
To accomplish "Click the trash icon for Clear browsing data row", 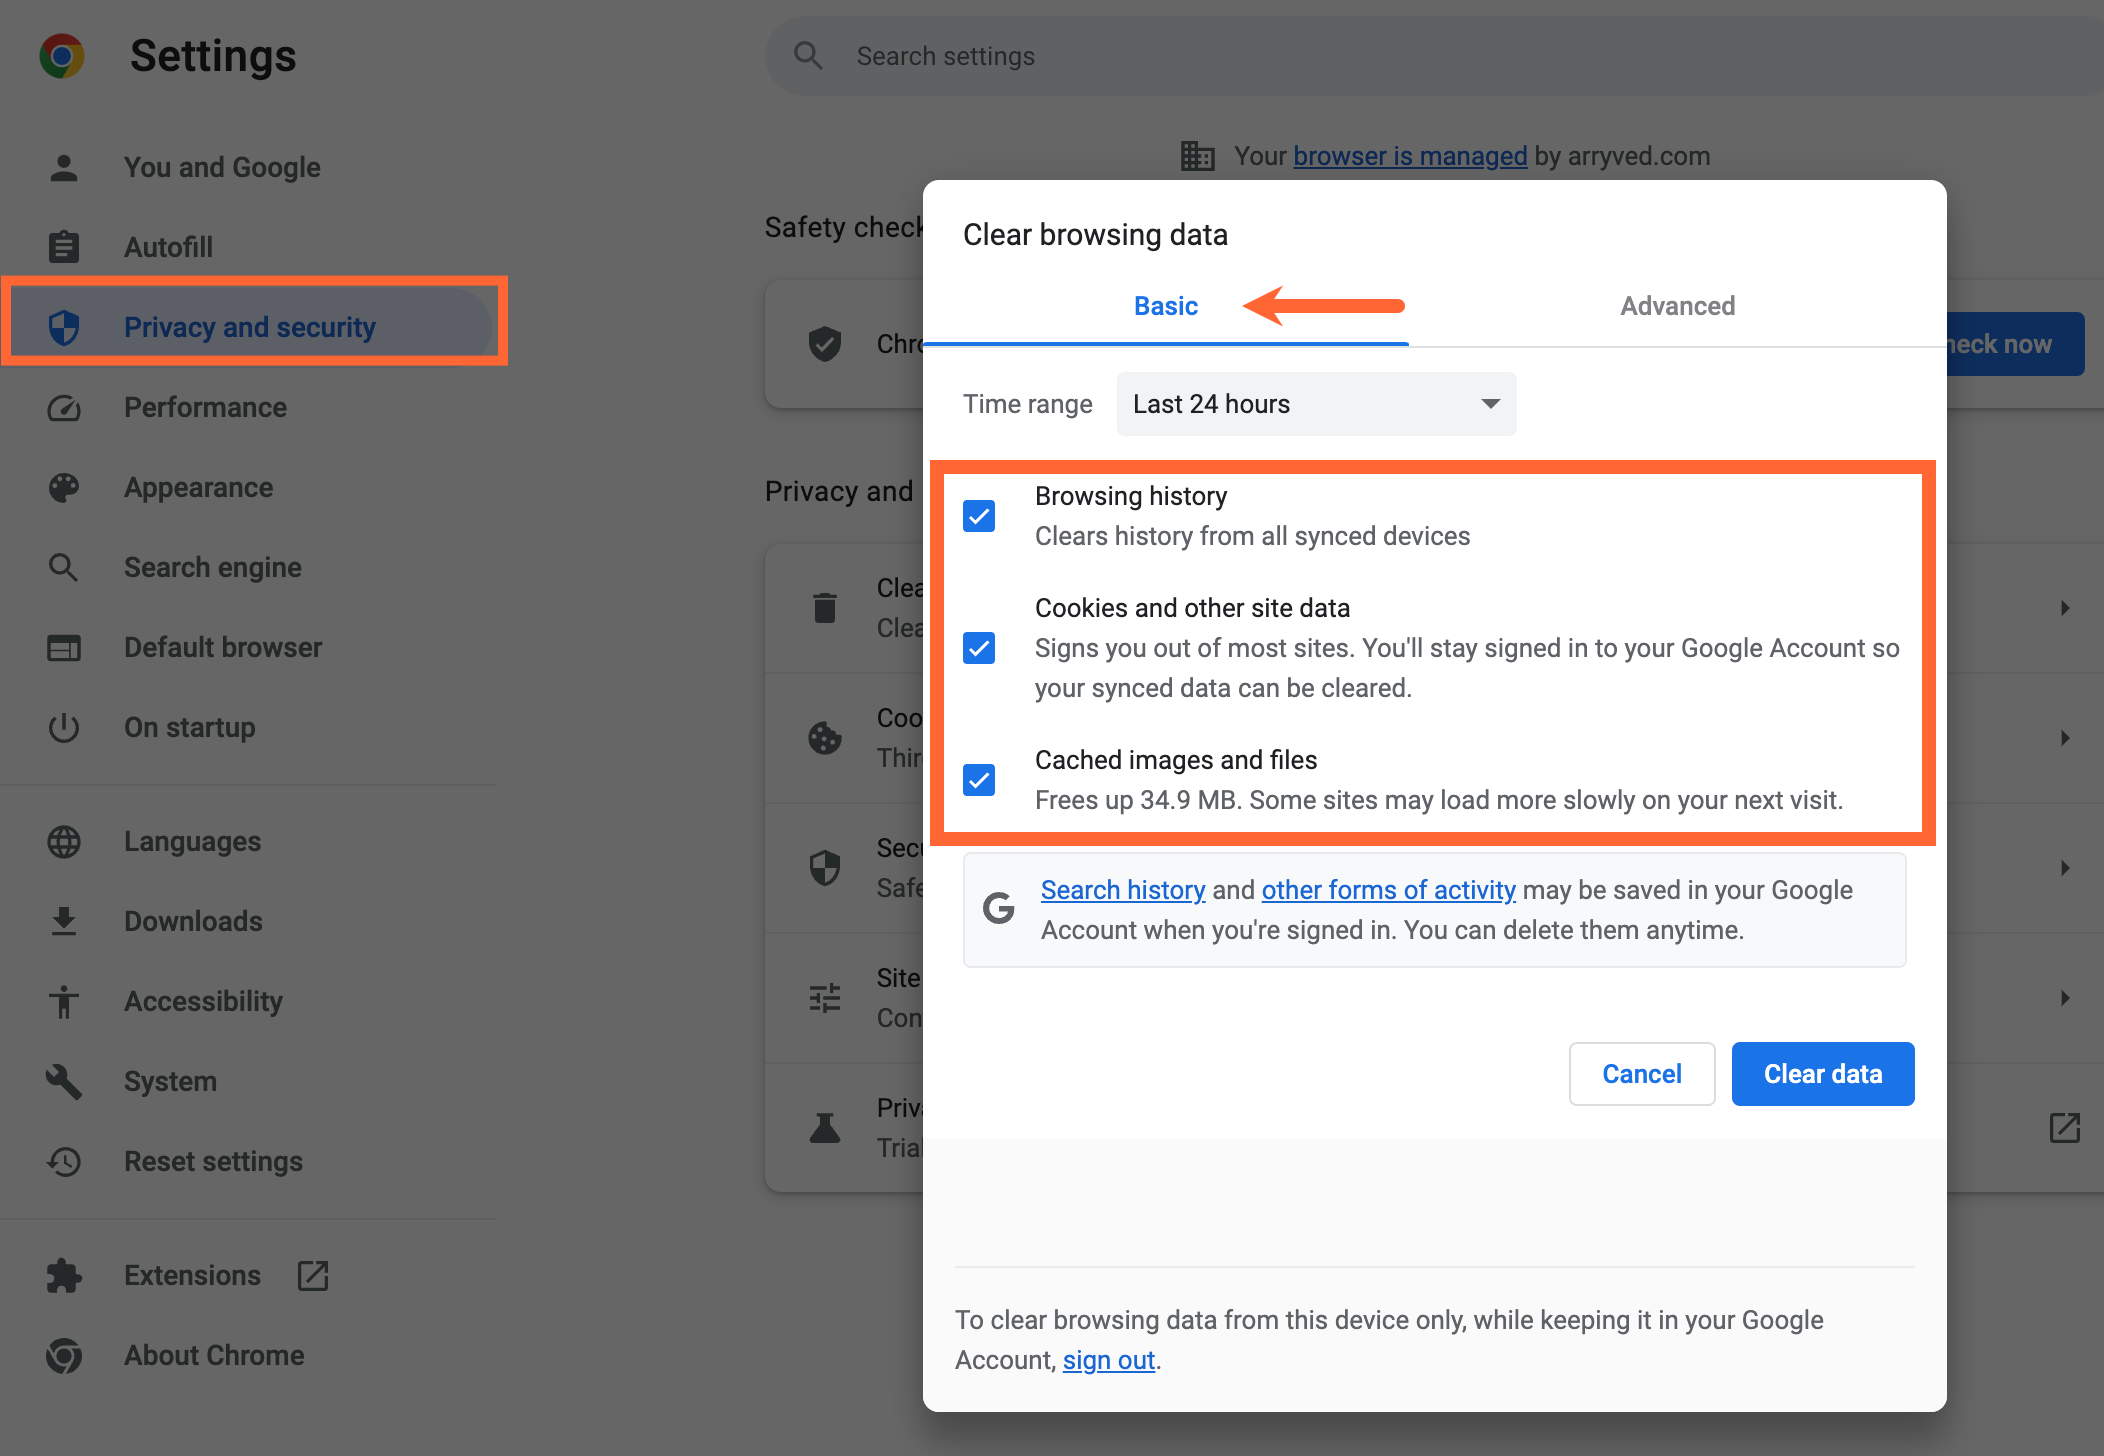I will point(825,608).
